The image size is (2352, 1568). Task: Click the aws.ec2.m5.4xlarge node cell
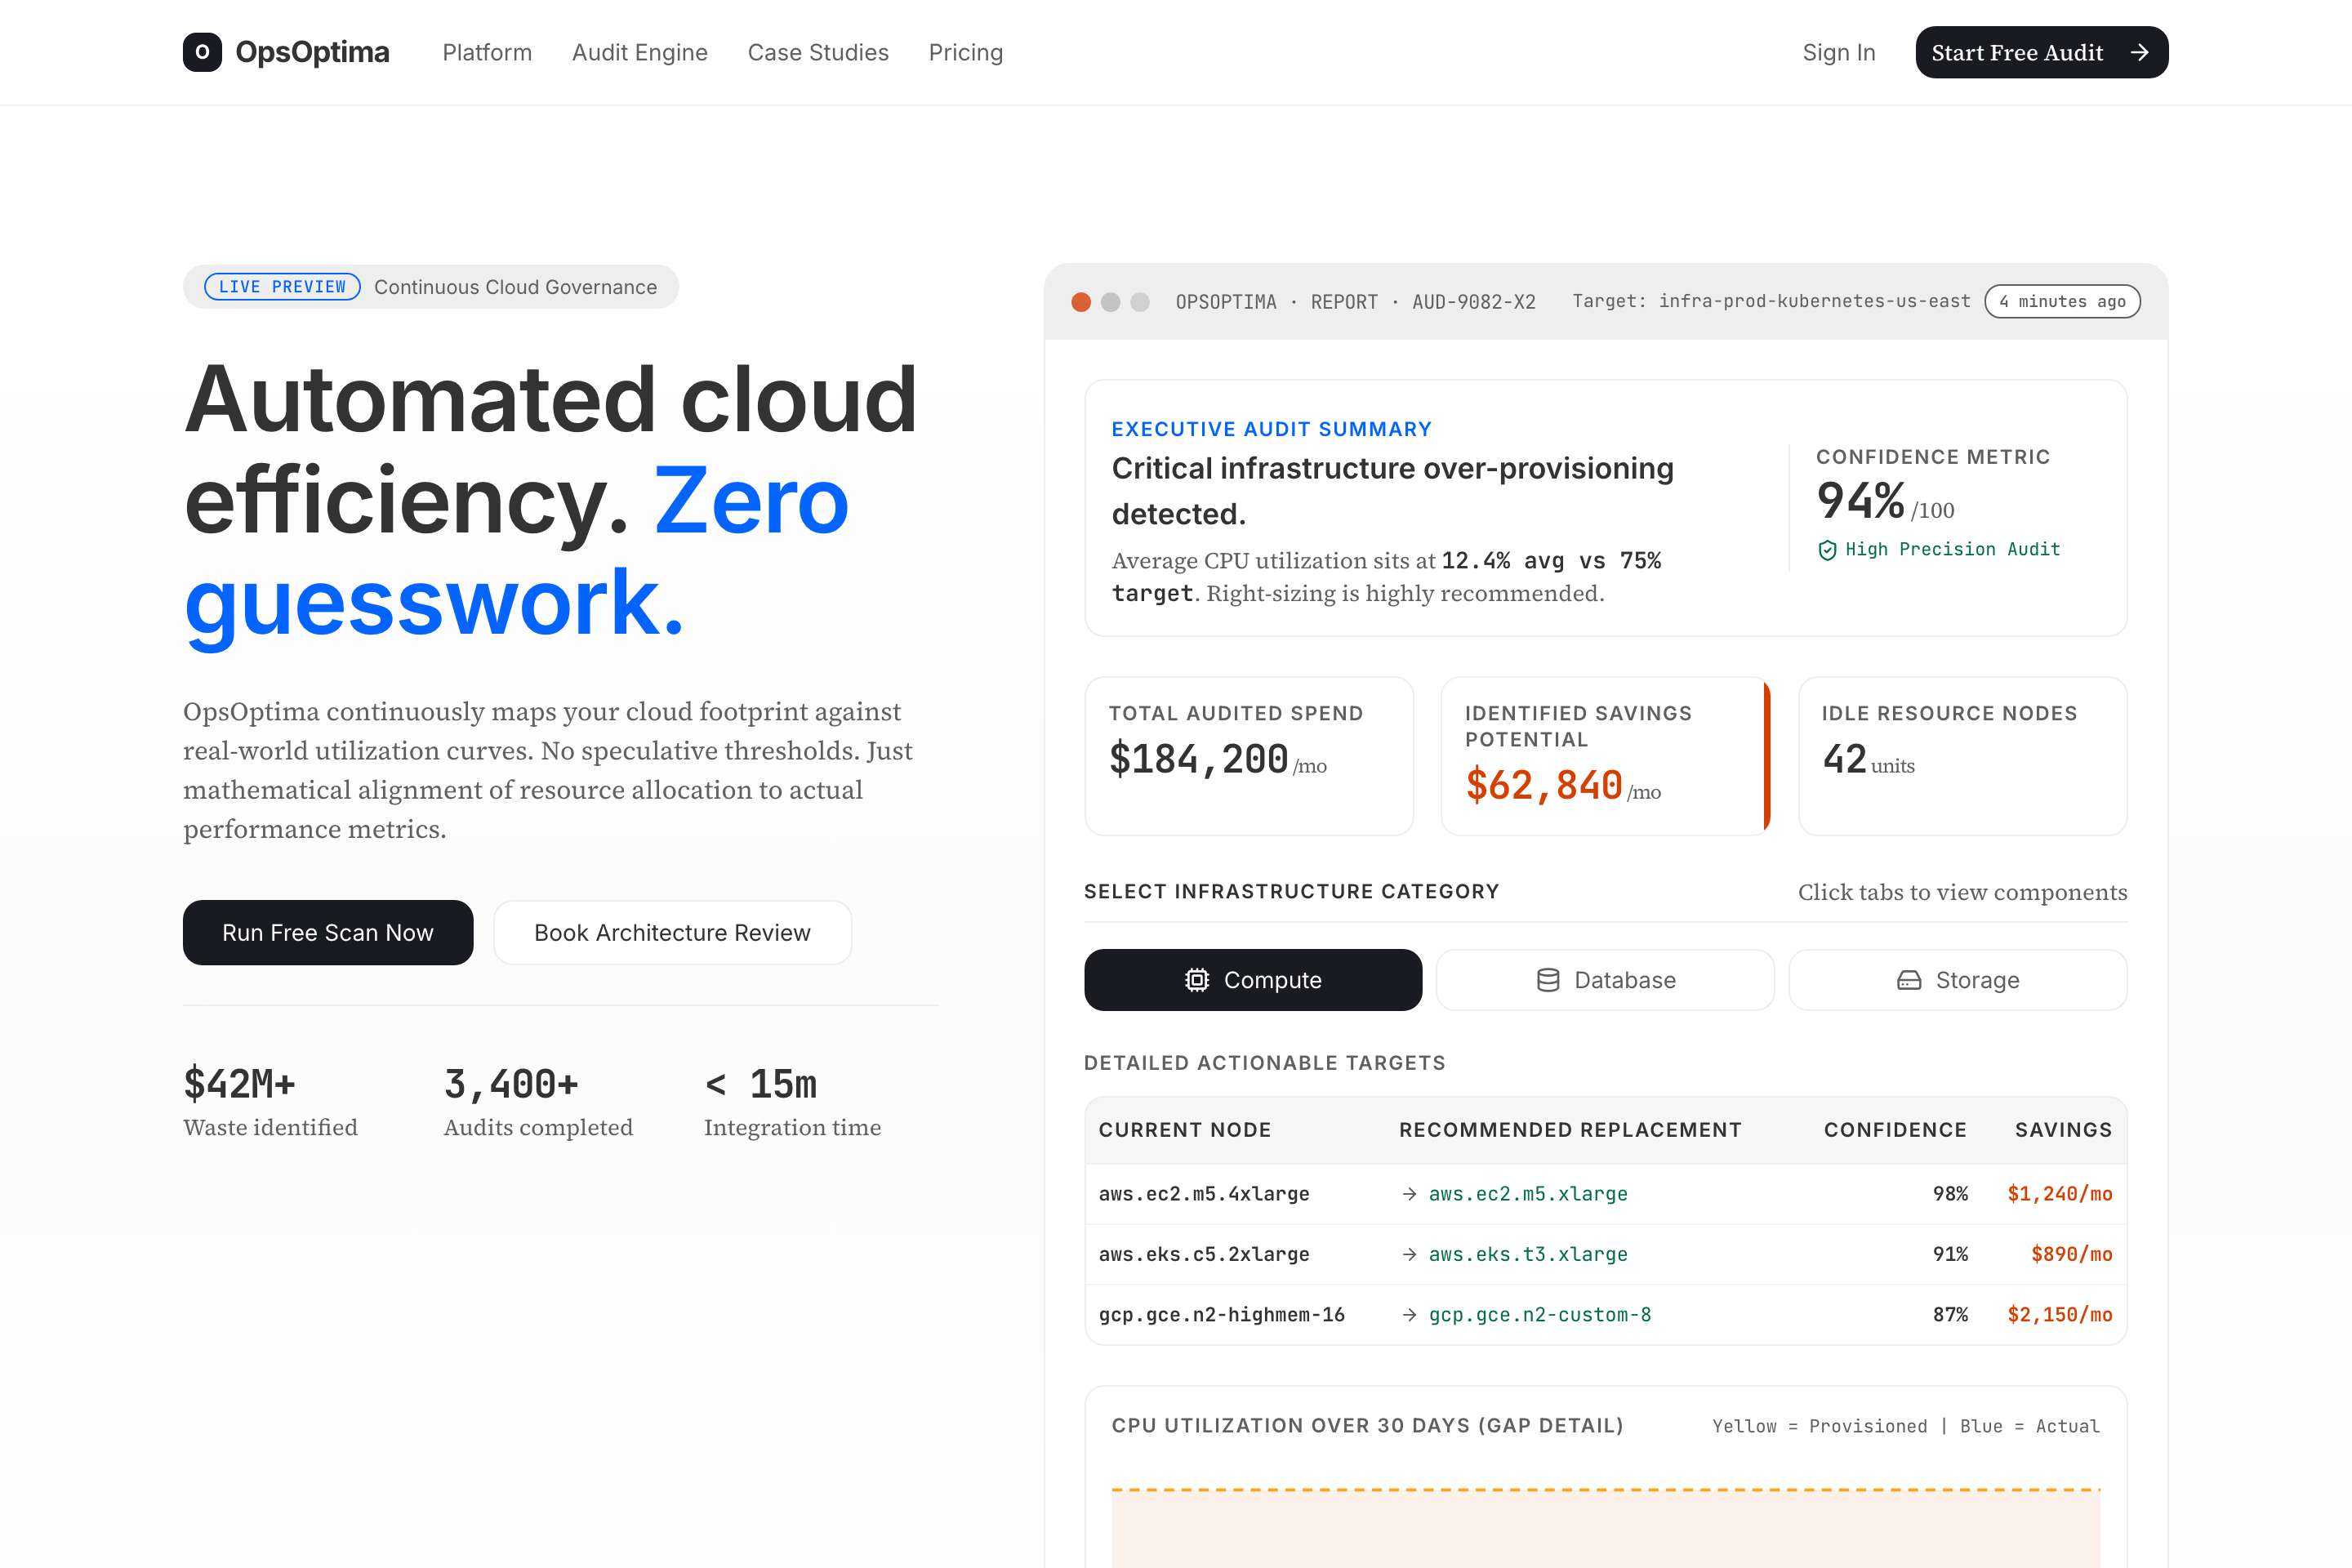(x=1204, y=1194)
